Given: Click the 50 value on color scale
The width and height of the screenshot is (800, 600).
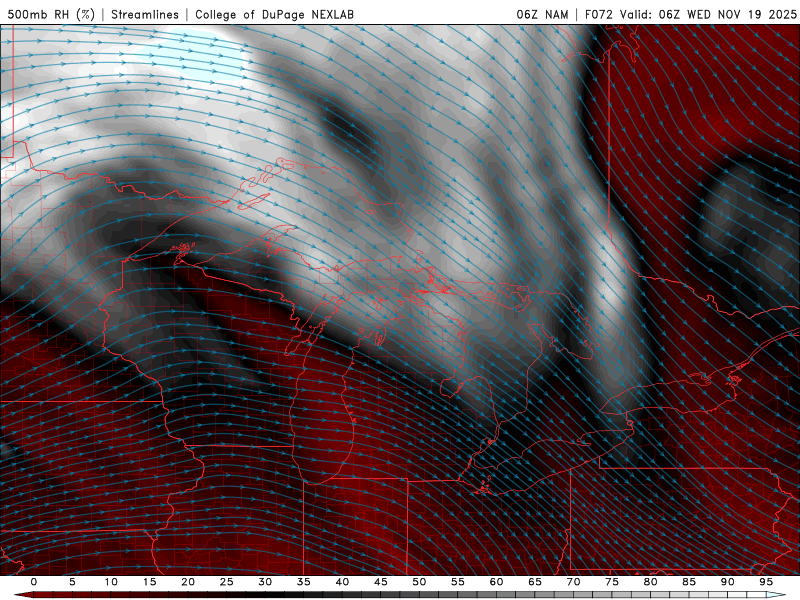Looking at the screenshot, I should click(419, 582).
